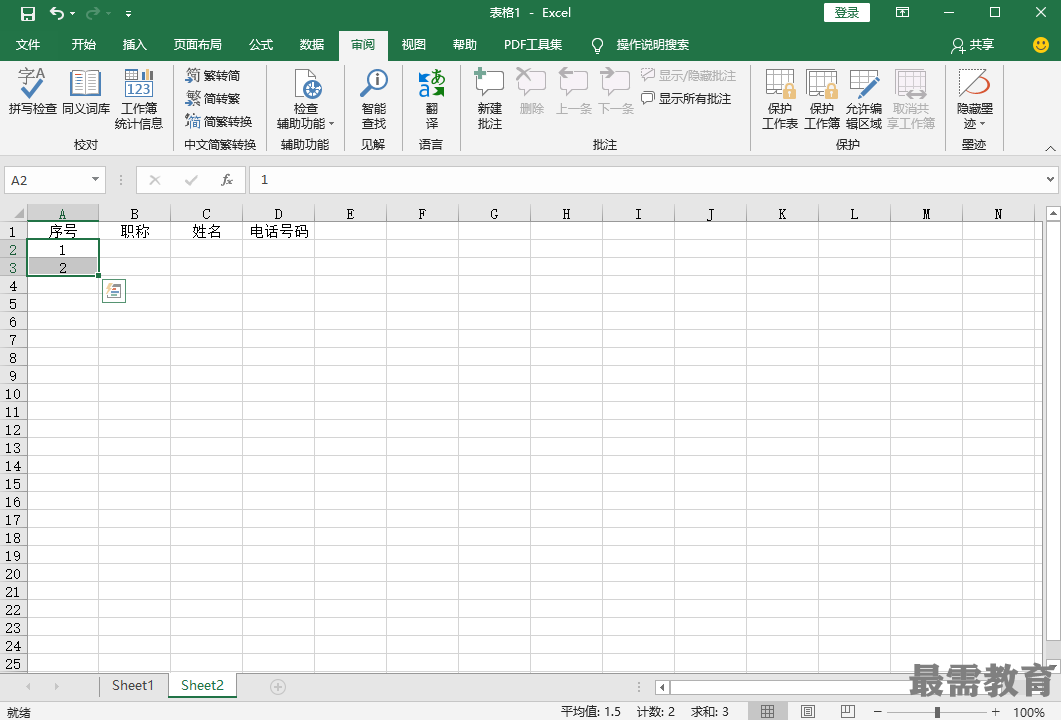
Task: Open the PDF工具集 tab
Action: 533,45
